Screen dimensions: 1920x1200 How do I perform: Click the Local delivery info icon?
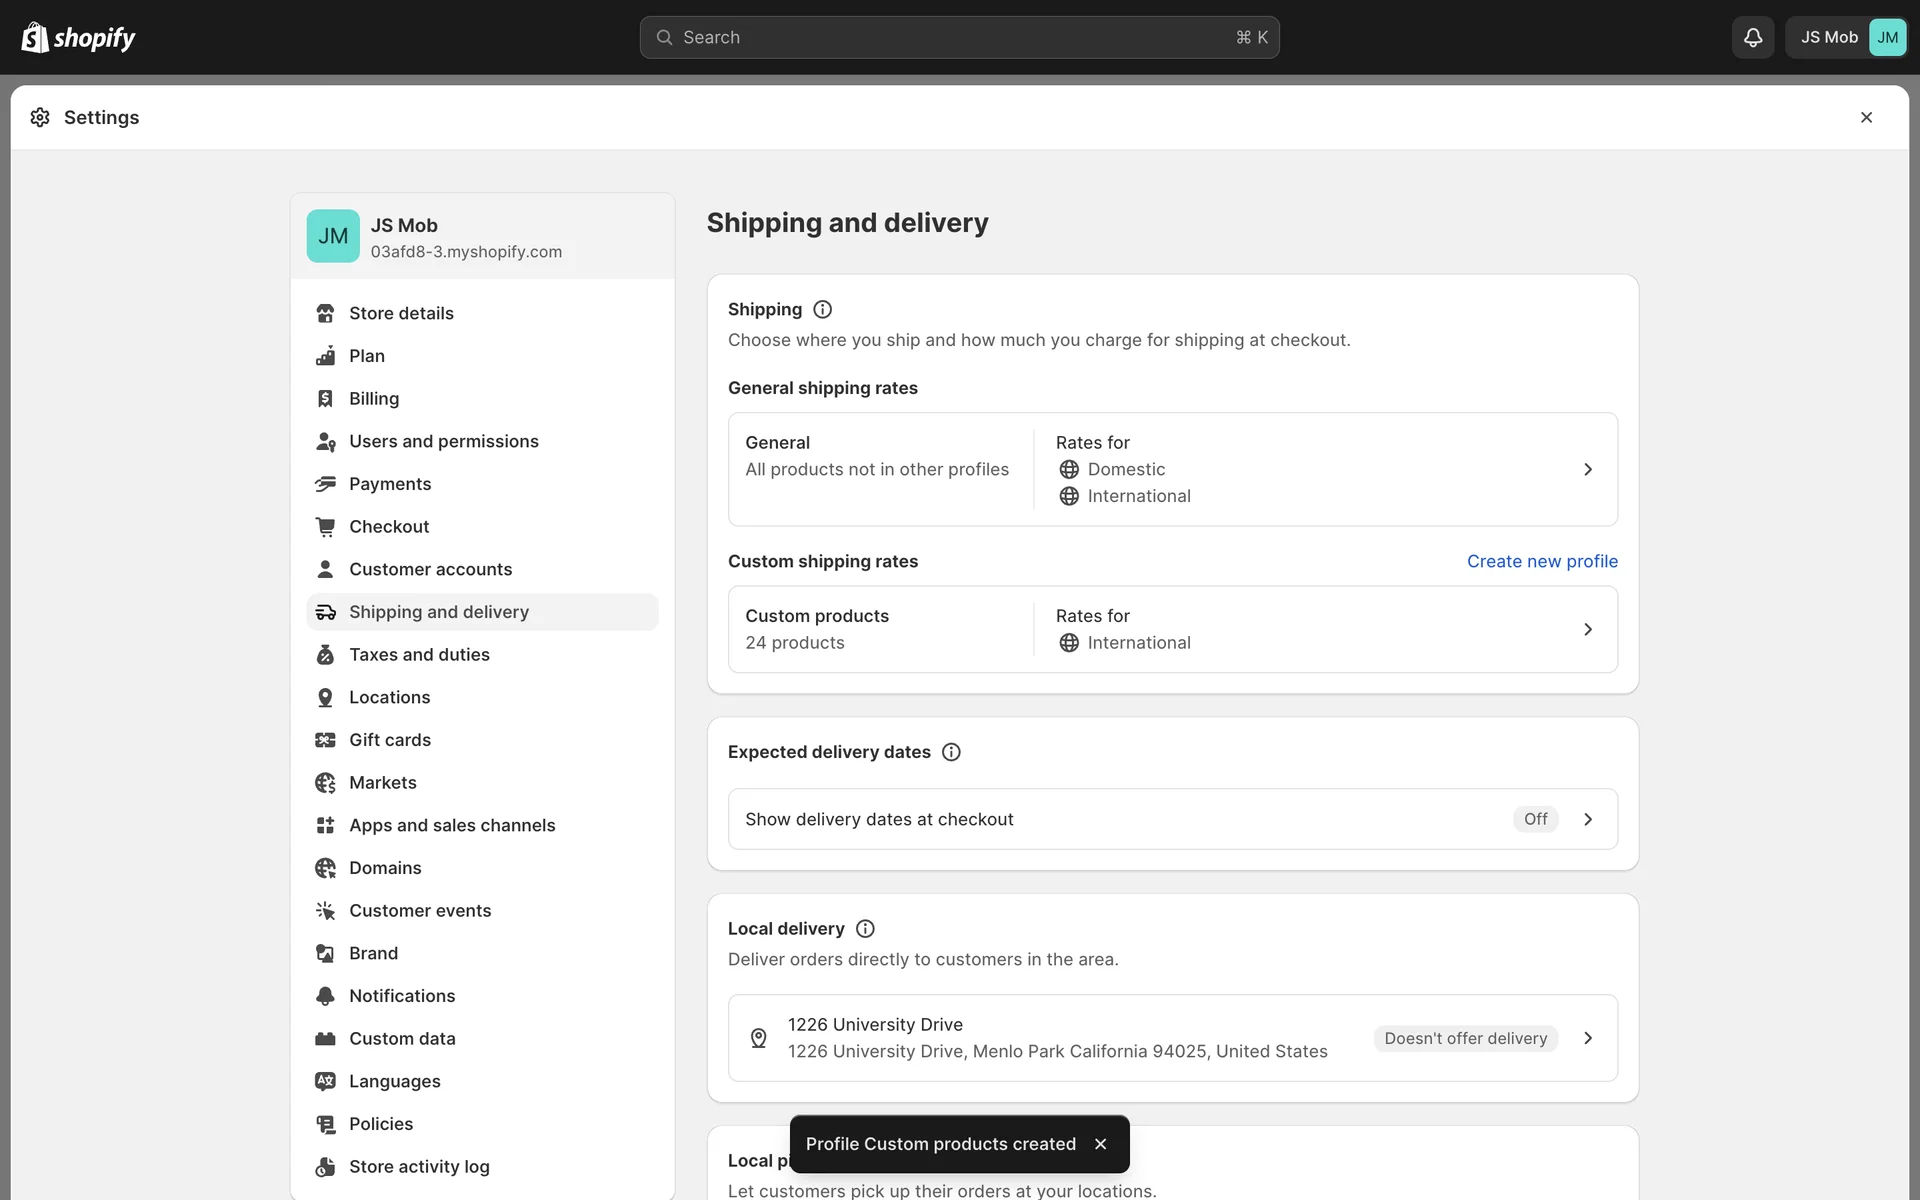tap(865, 929)
